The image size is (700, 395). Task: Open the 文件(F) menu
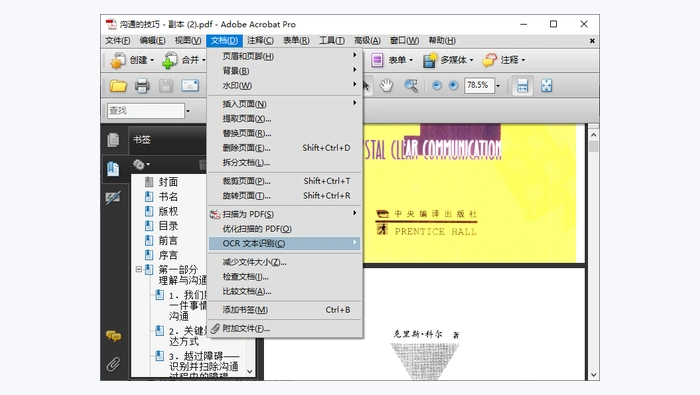pos(117,41)
